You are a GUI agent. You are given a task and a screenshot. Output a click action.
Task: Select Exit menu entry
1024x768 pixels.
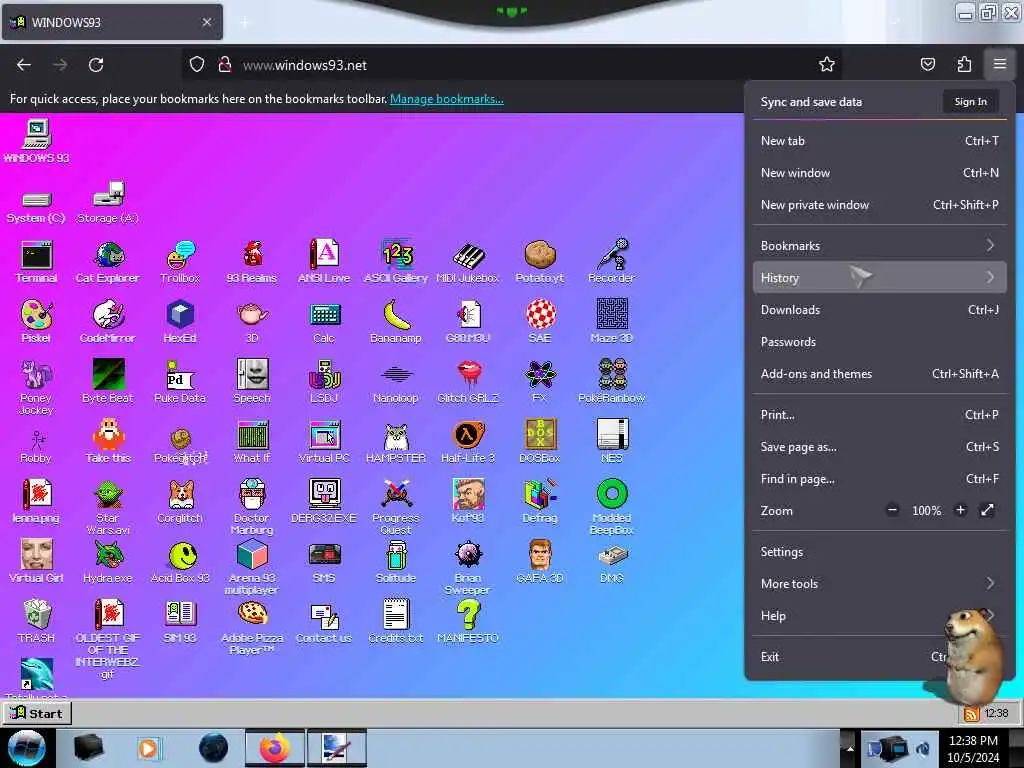coord(879,657)
